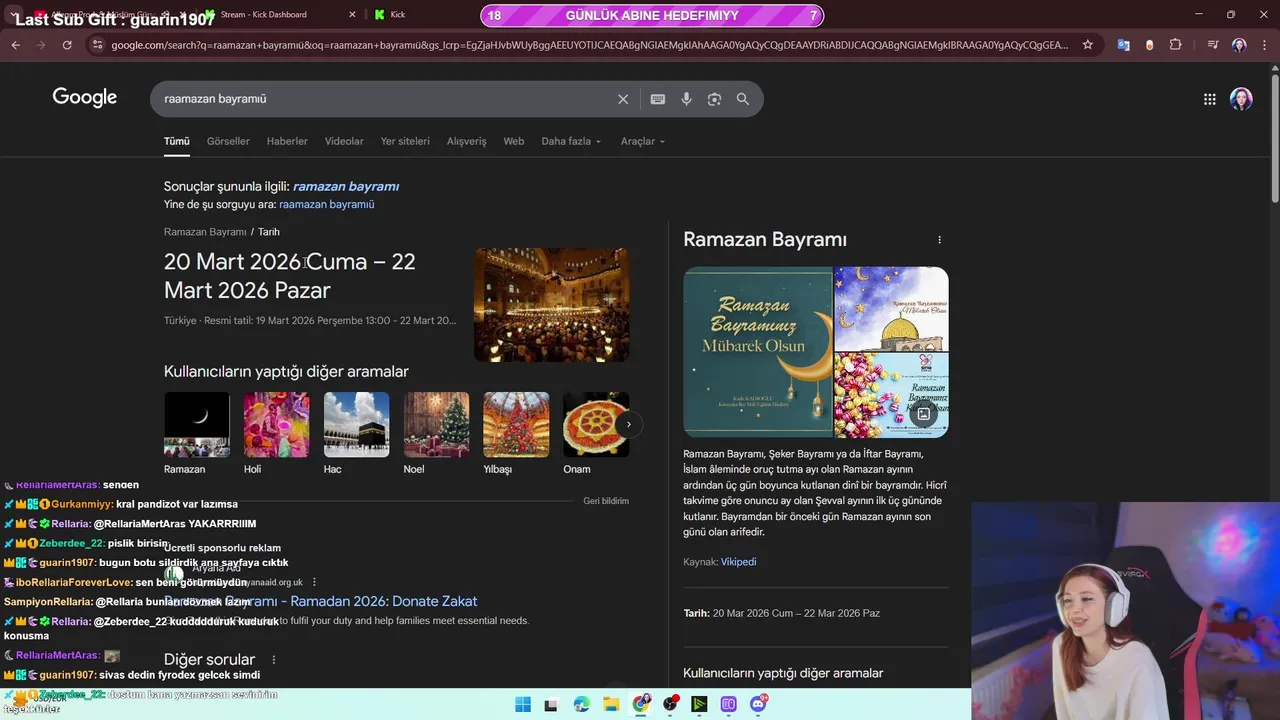Open the Ramazan Bayramınız Mübarek Olsun image
Screen dimensions: 1280x720
(x=758, y=352)
